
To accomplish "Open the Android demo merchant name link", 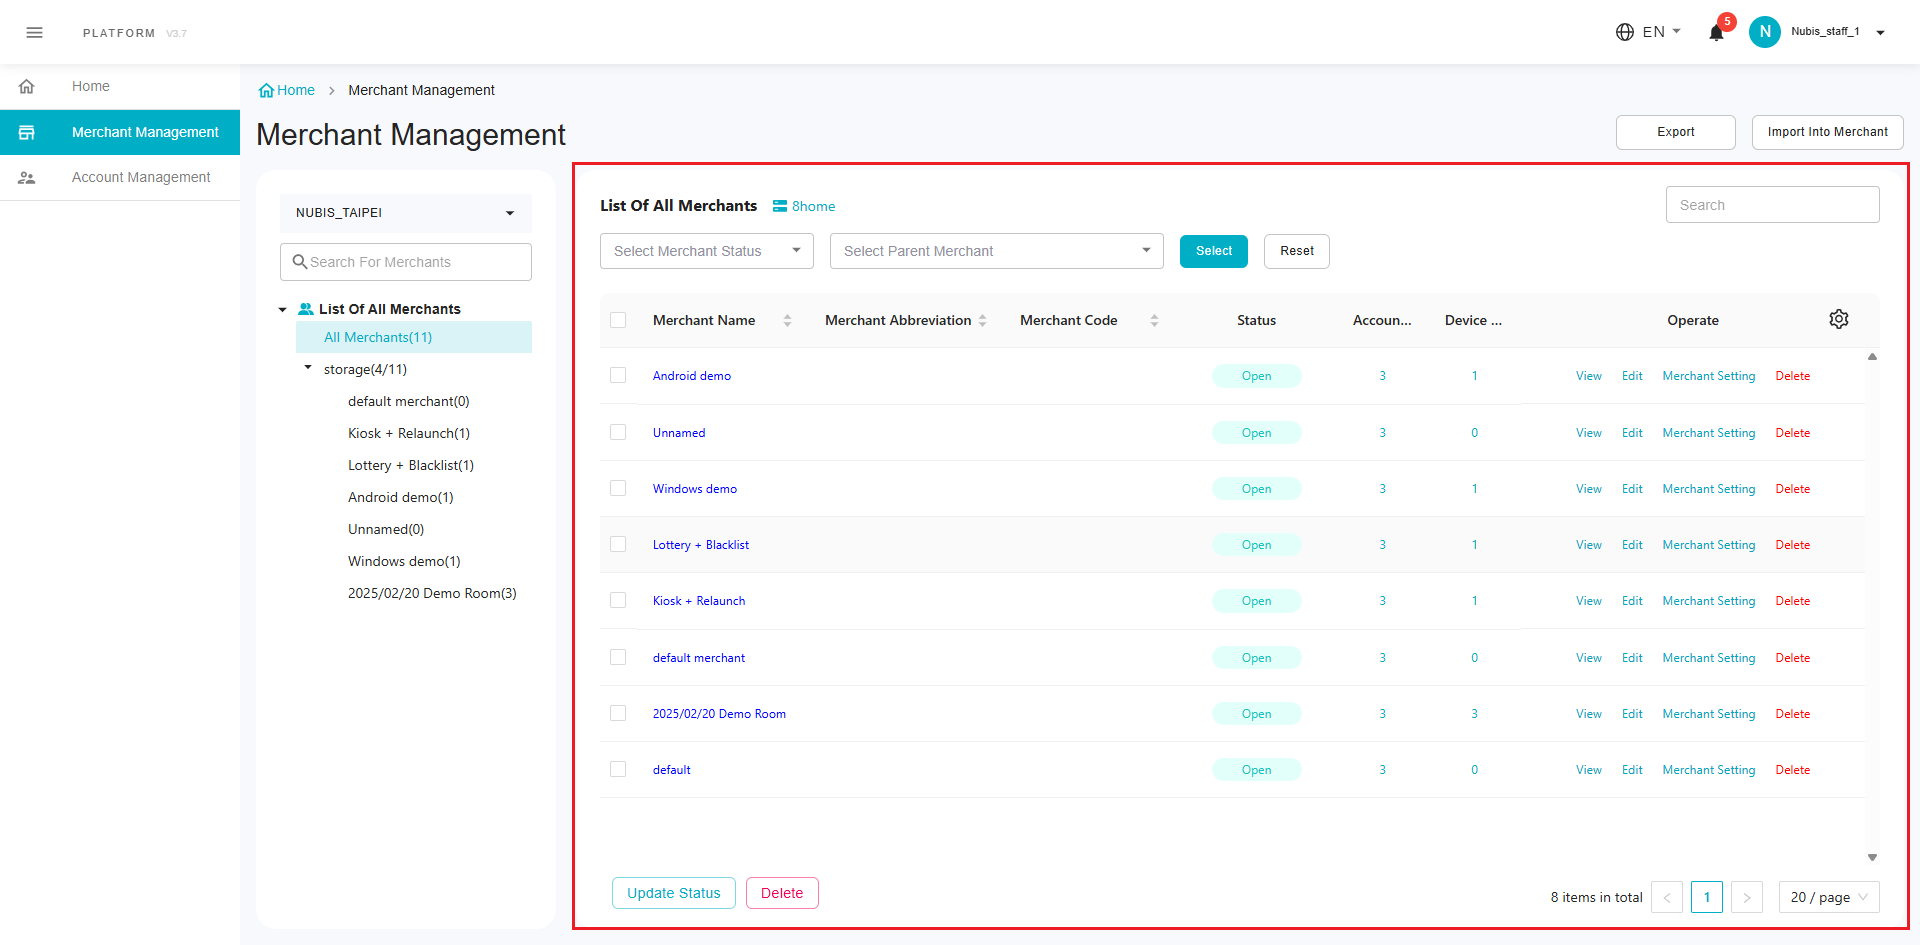I will tap(692, 376).
